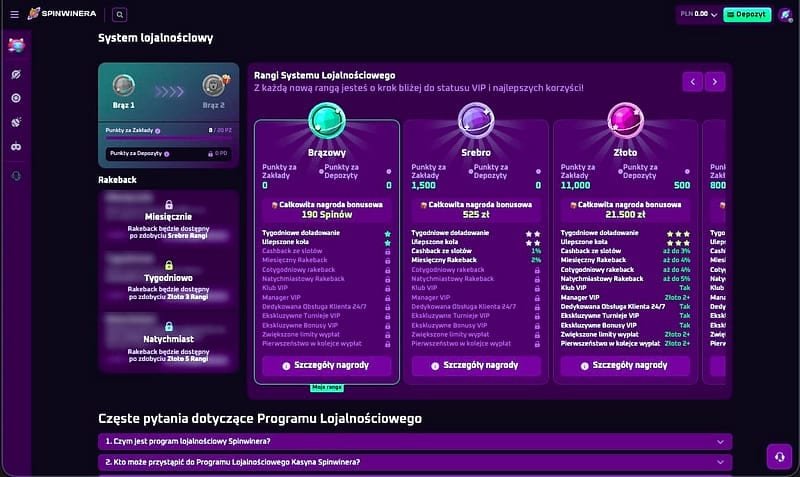Click Srebro Punkty za Zakłady 1,500
The image size is (800, 477).
pos(423,186)
